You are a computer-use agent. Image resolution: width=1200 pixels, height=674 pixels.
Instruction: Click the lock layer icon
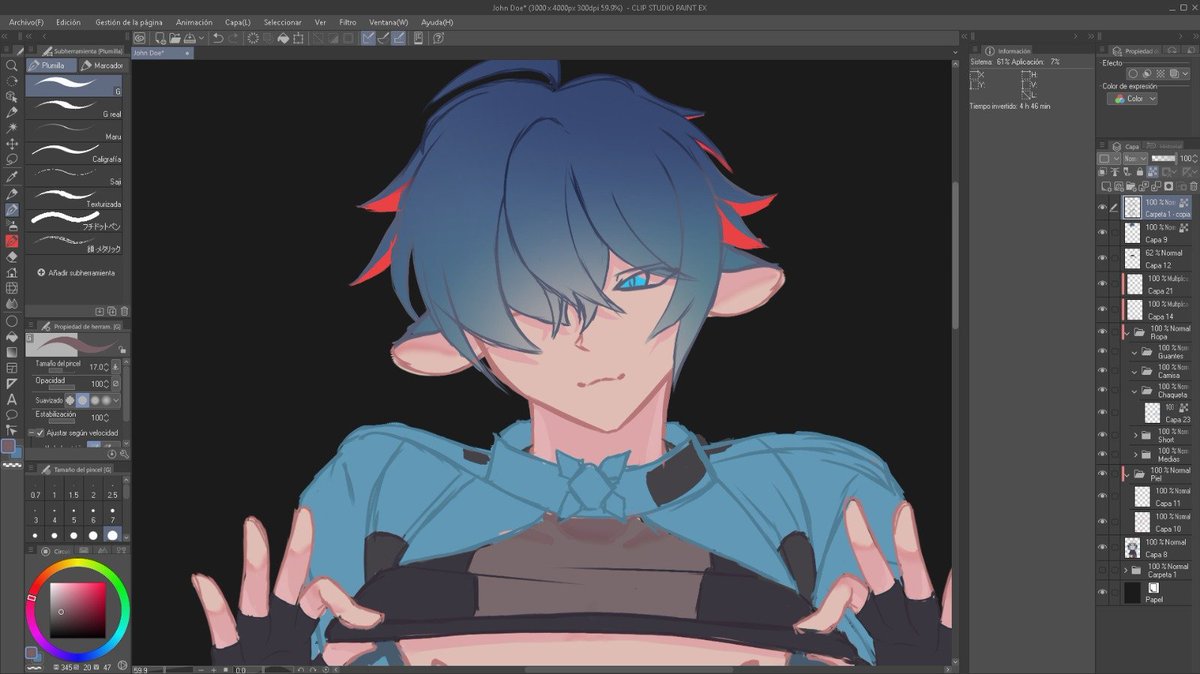pyautogui.click(x=1140, y=172)
